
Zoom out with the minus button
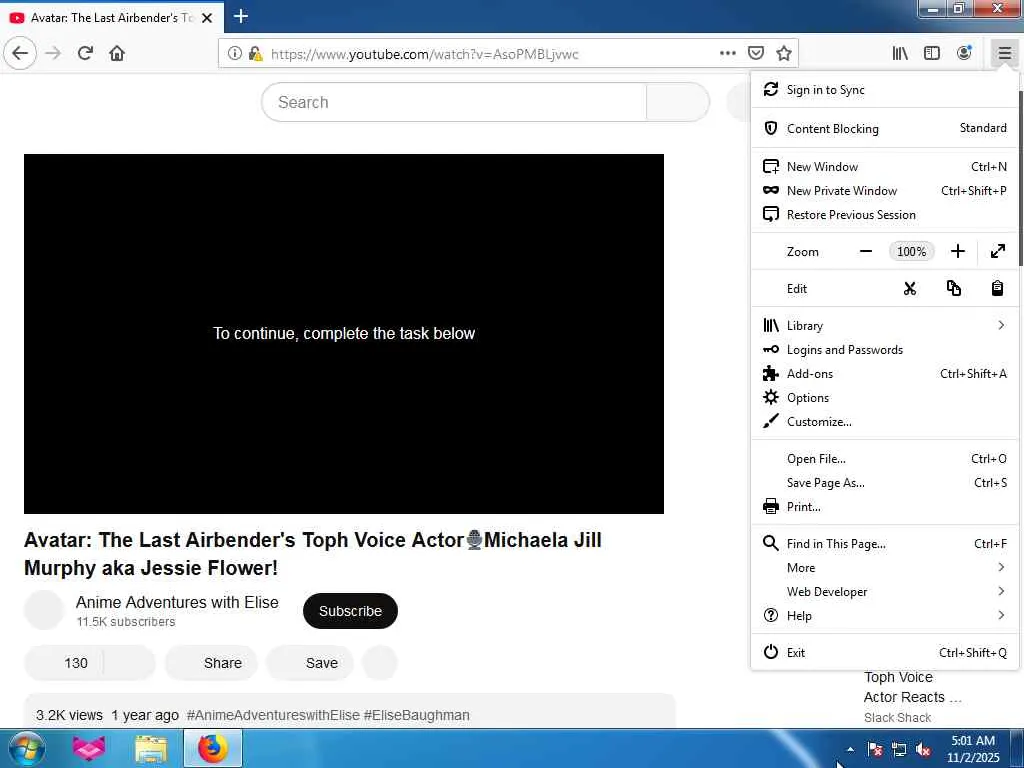click(866, 251)
